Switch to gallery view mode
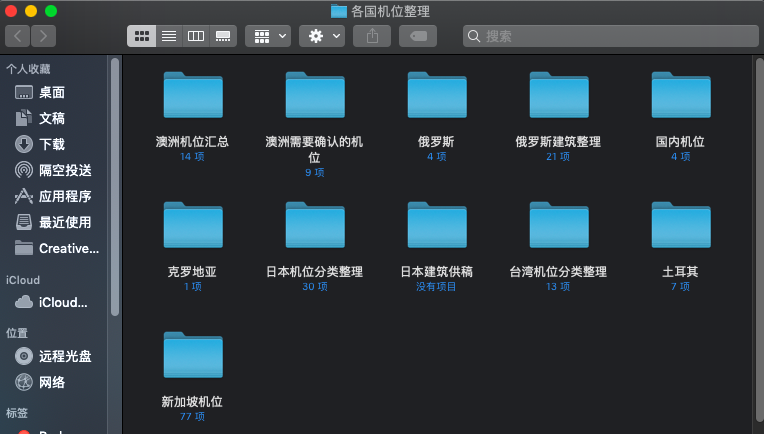The height and width of the screenshot is (434, 764). 223,36
